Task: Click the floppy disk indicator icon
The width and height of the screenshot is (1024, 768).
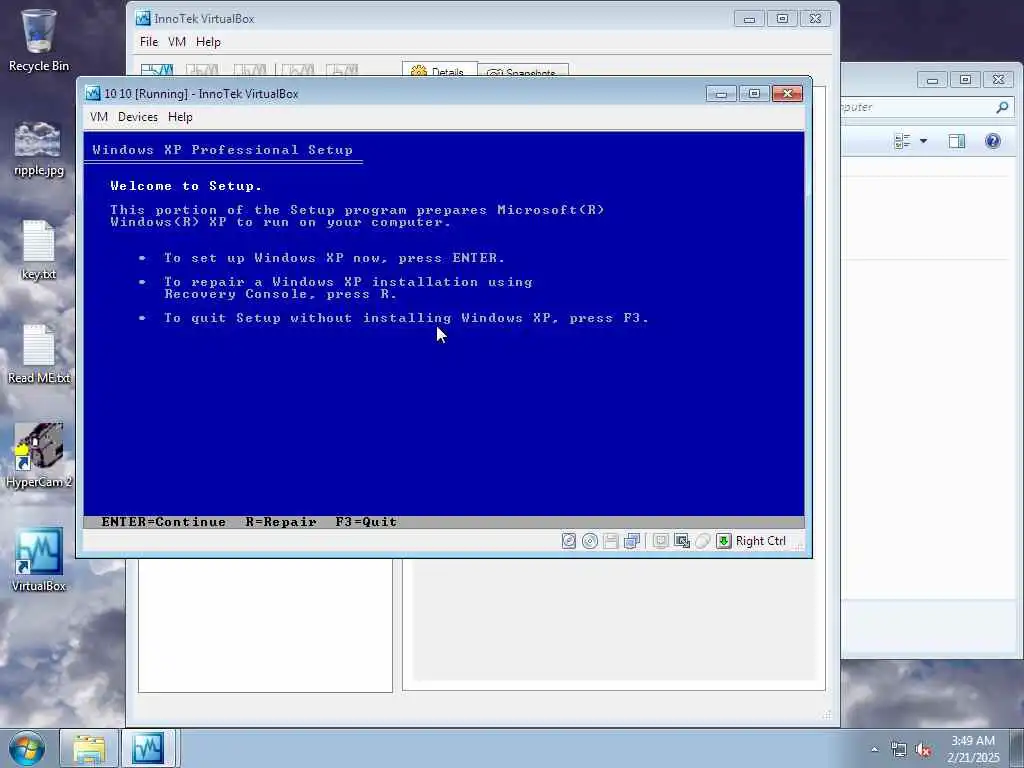Action: 611,541
